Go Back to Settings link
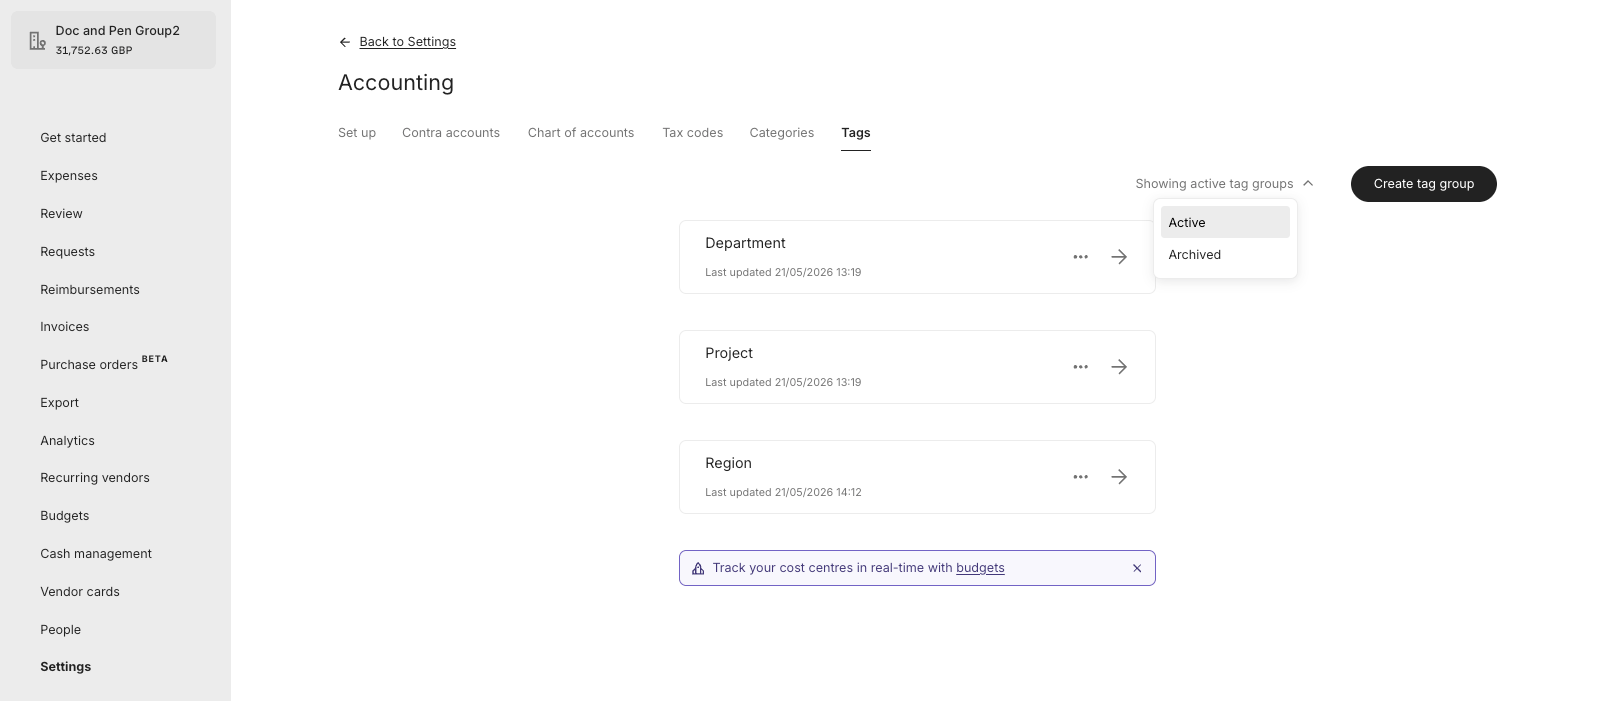Viewport: 1600px width, 701px height. pos(407,42)
